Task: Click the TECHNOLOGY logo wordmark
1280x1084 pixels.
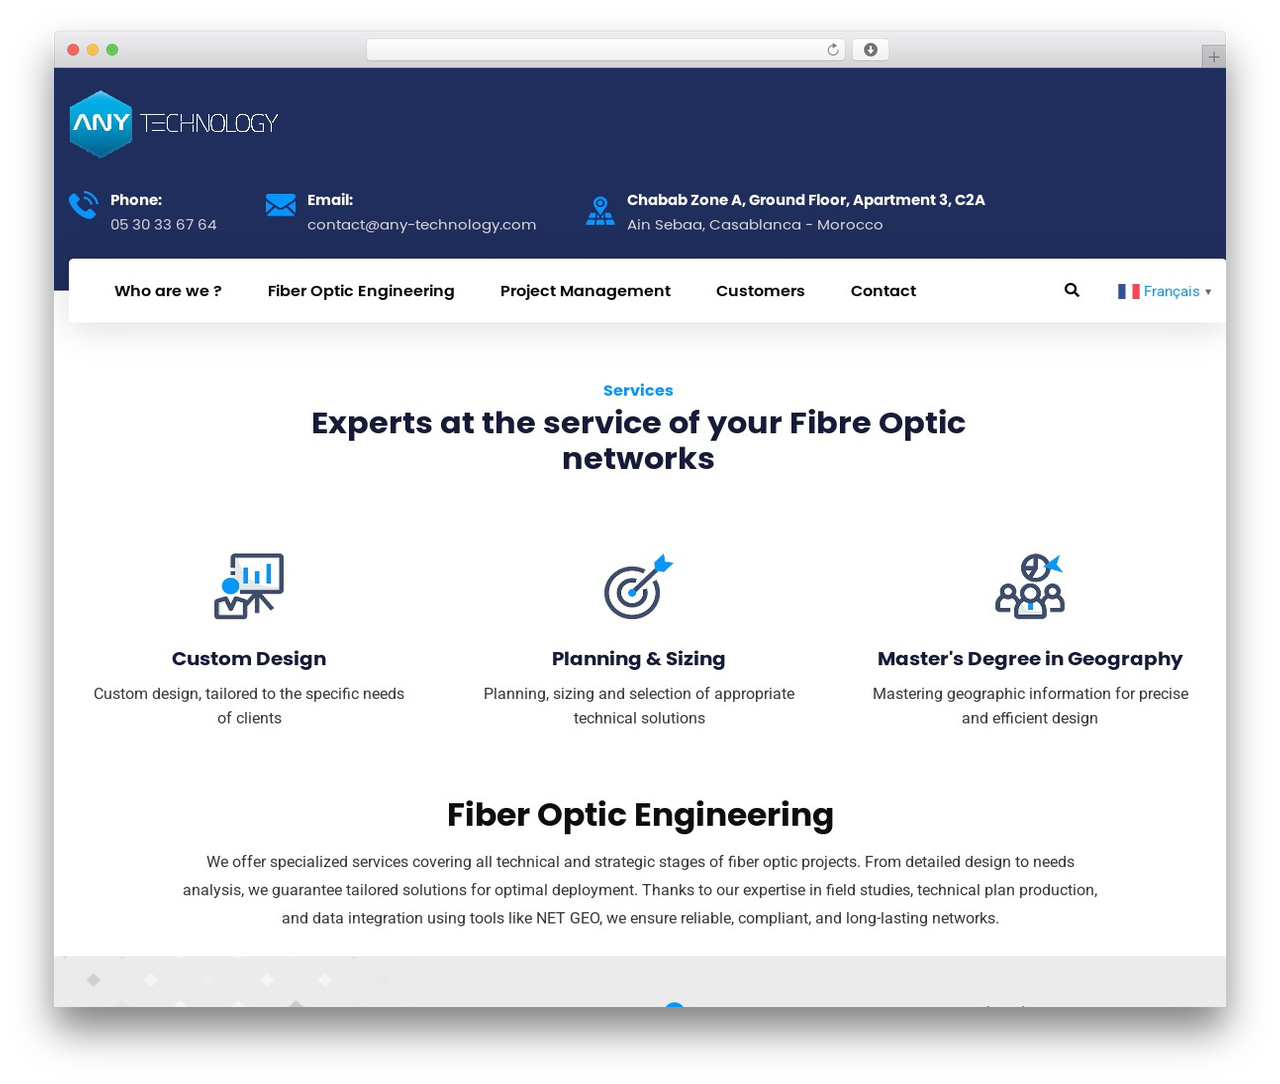Action: point(209,123)
